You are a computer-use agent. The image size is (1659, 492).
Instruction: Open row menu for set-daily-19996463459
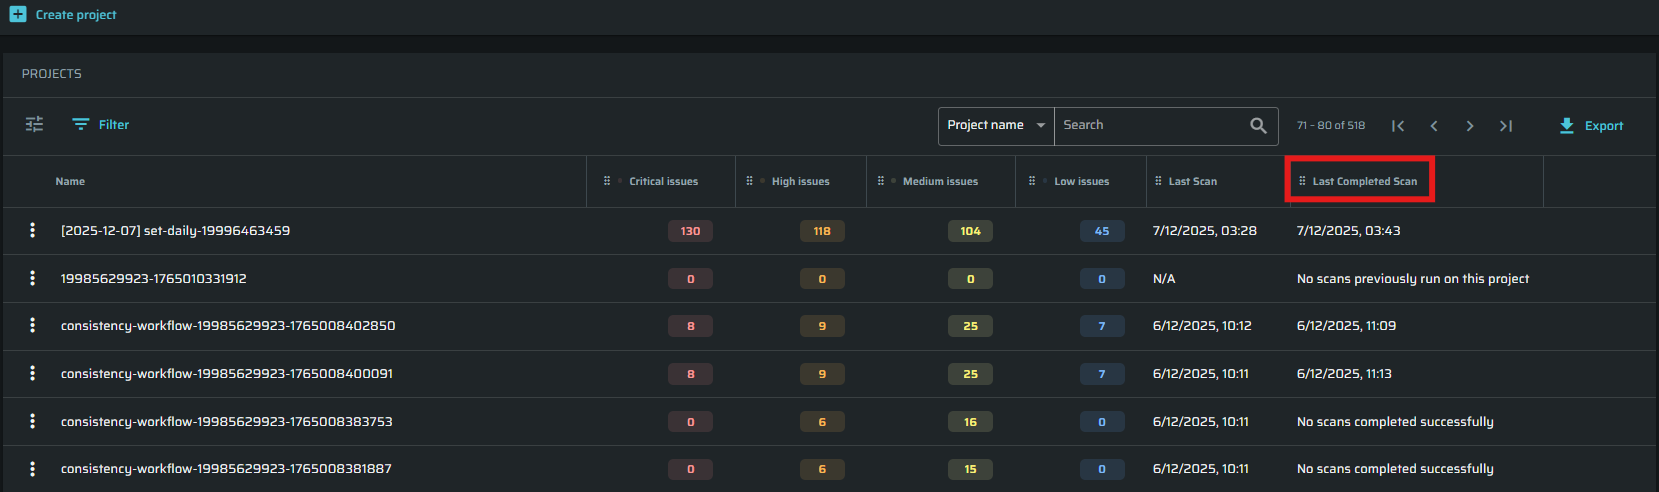click(x=33, y=230)
